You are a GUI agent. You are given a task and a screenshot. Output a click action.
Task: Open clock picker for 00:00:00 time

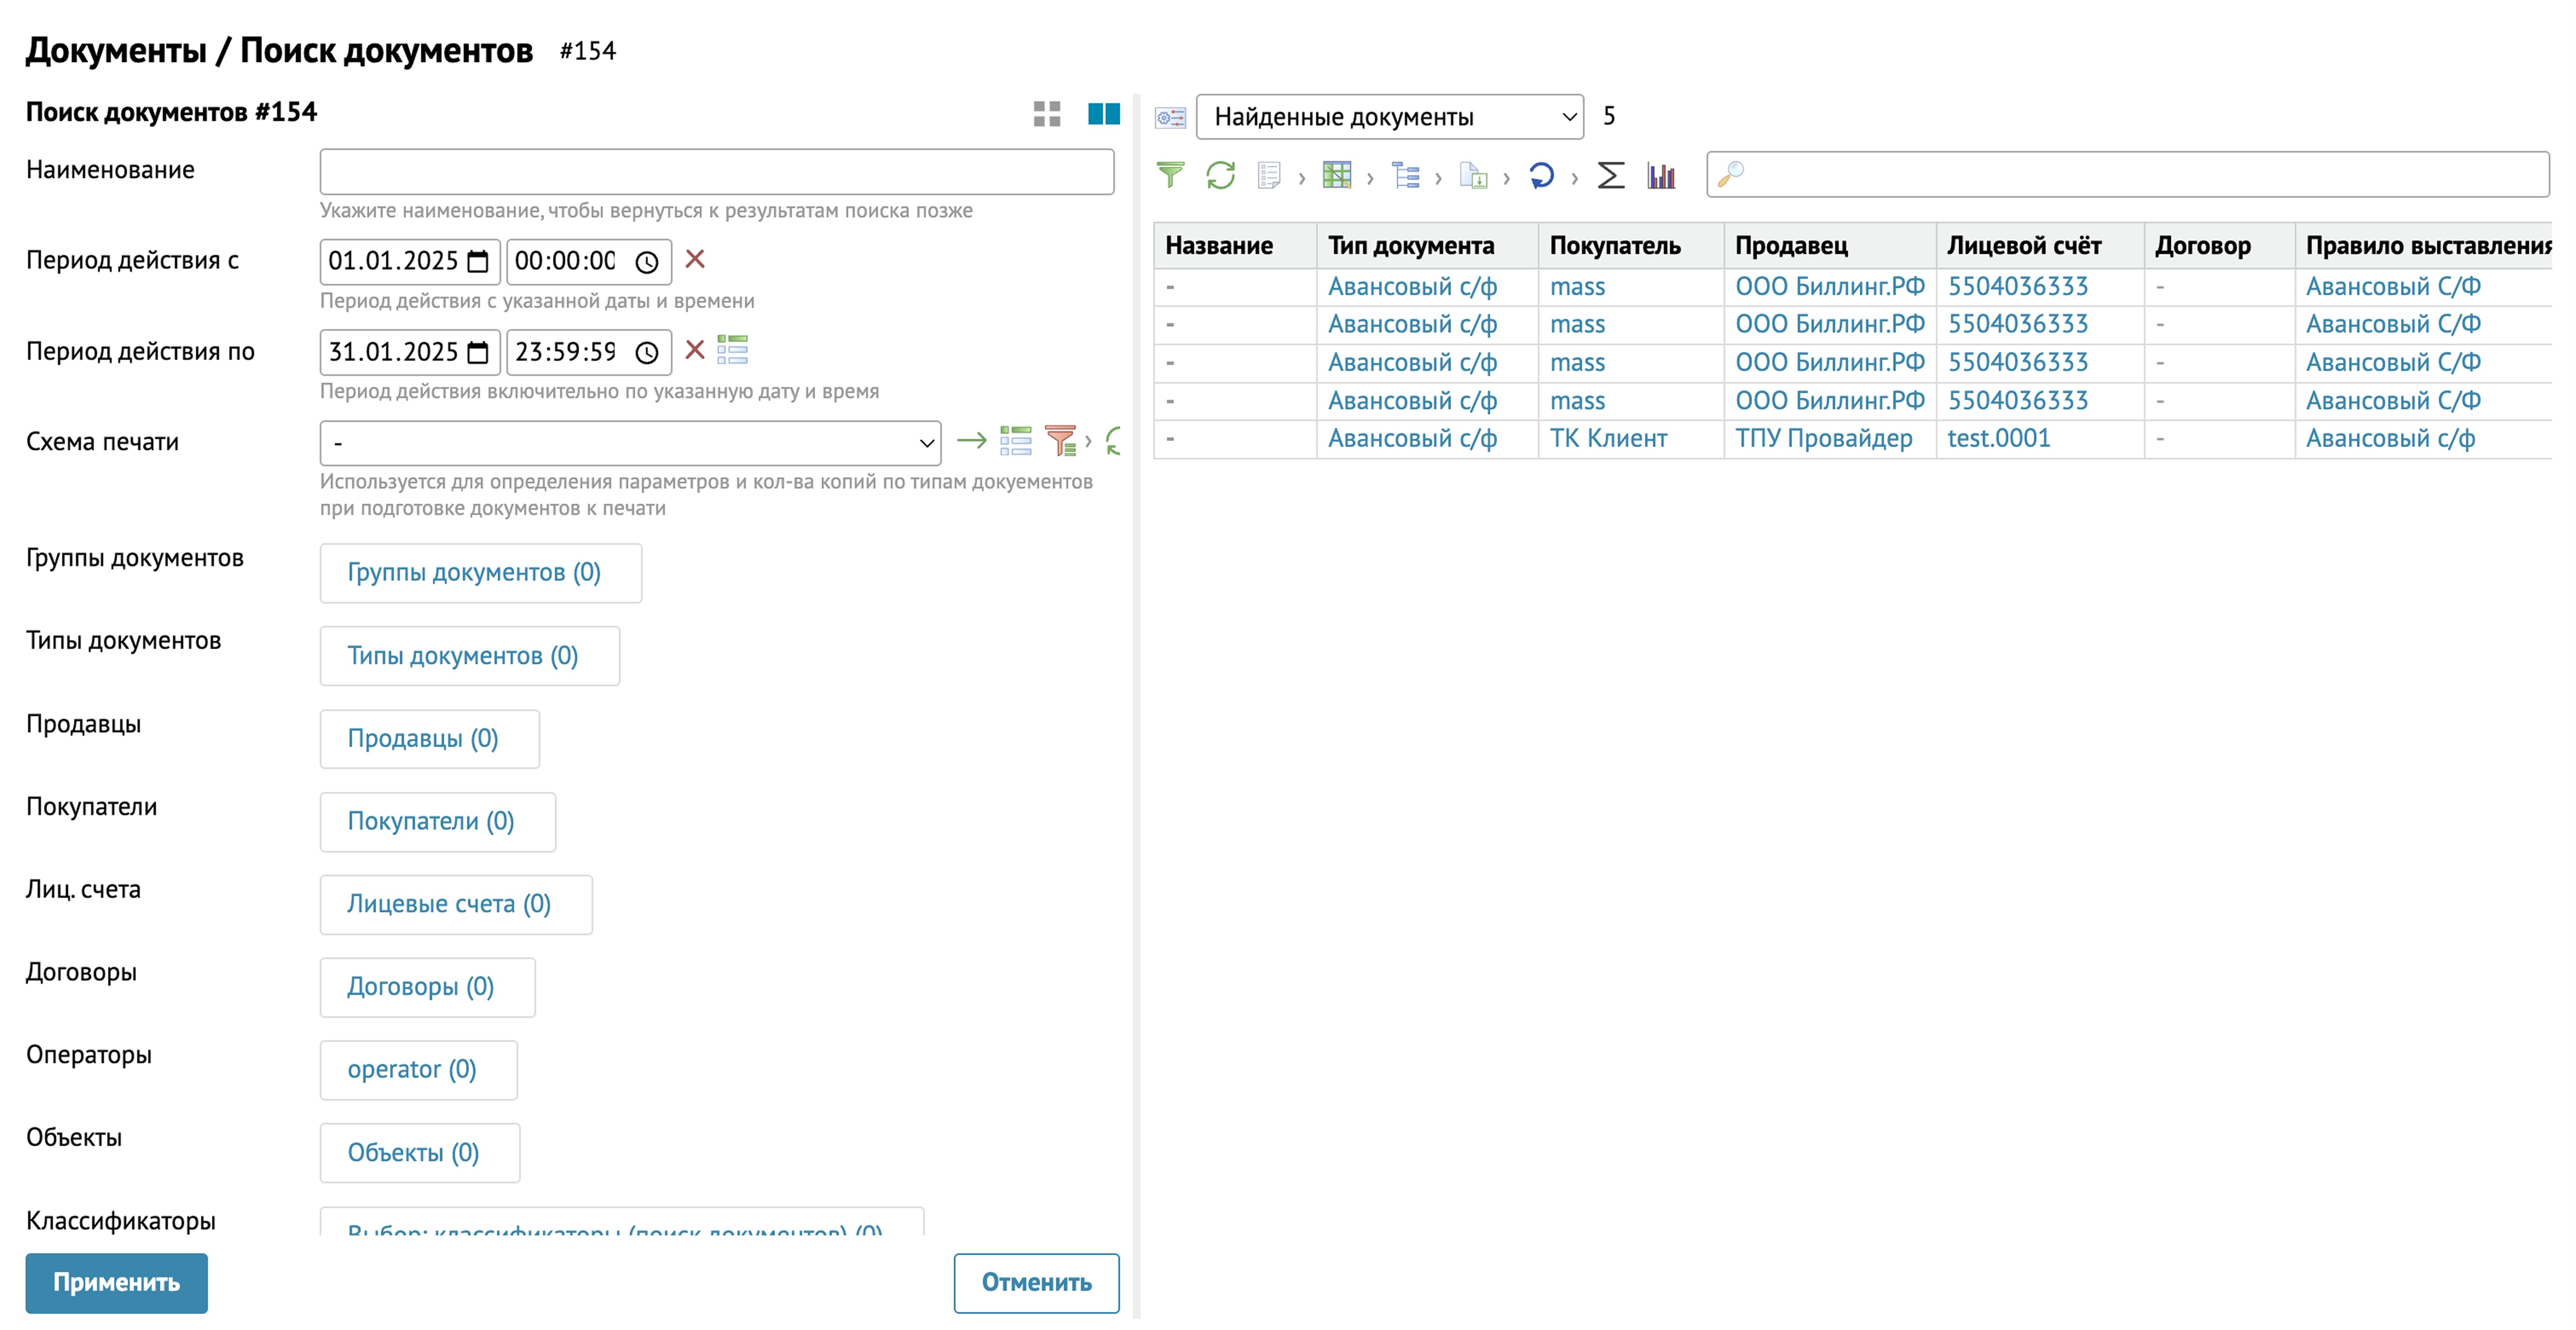click(647, 262)
